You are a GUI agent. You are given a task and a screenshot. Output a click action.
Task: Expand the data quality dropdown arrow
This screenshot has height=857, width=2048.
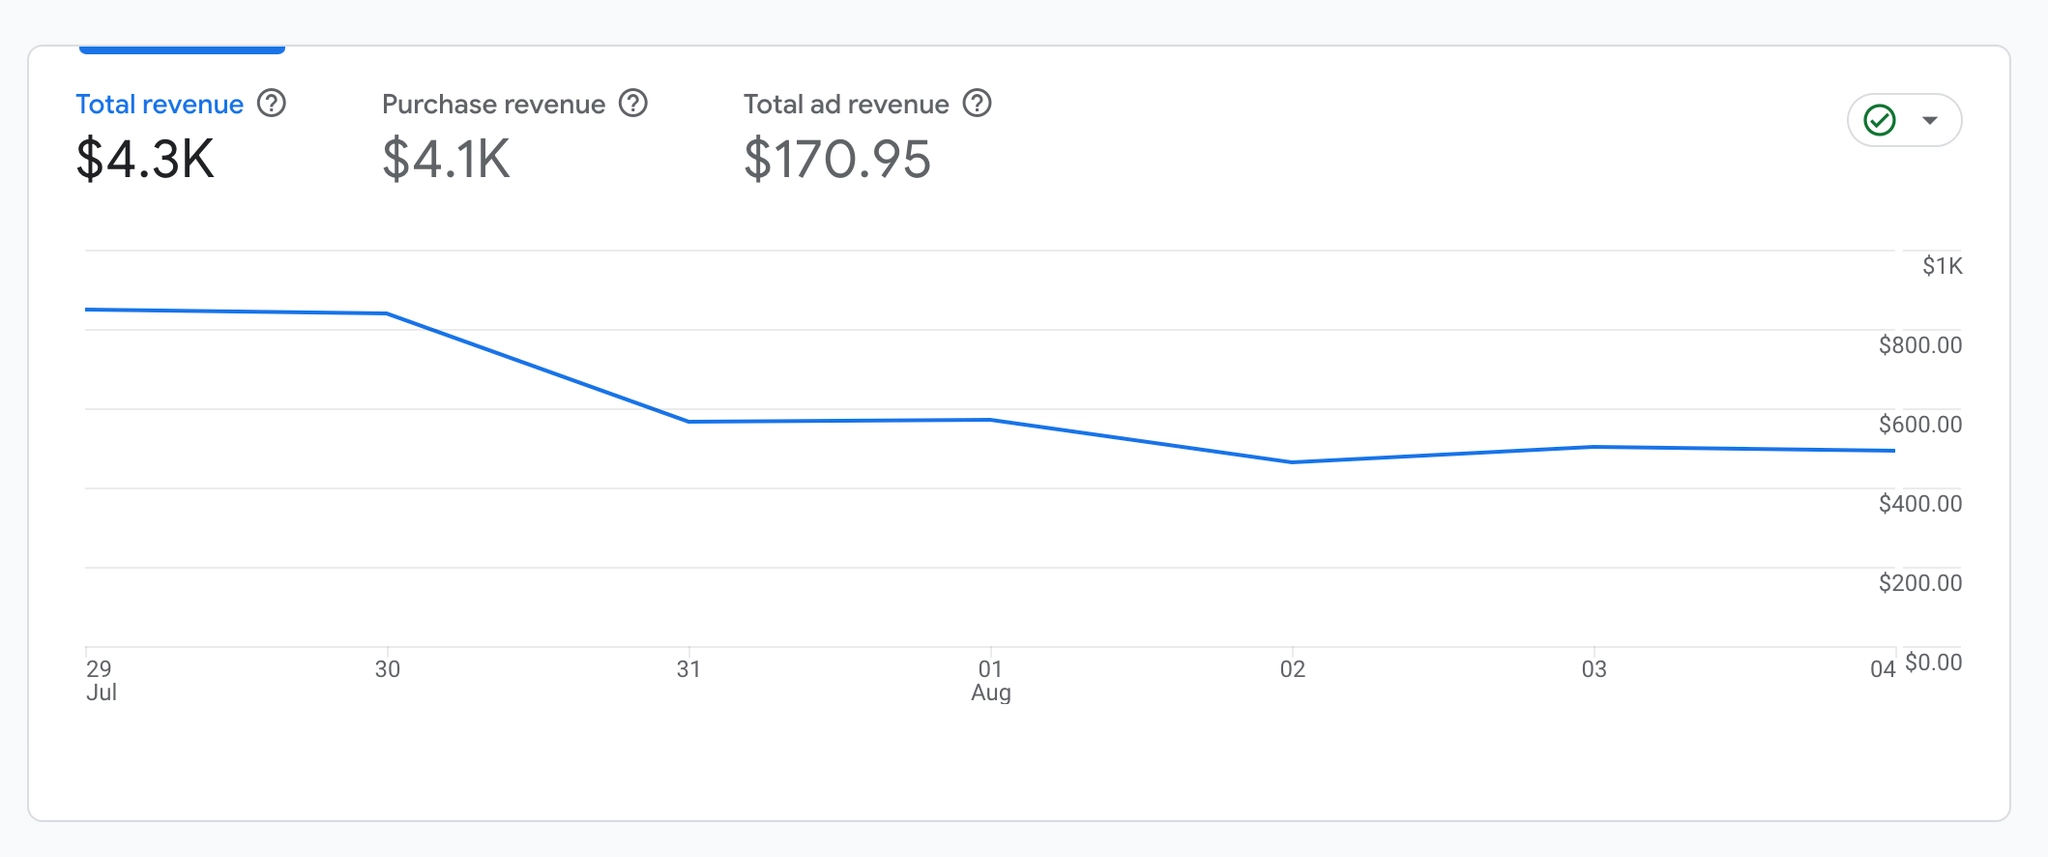point(1930,121)
